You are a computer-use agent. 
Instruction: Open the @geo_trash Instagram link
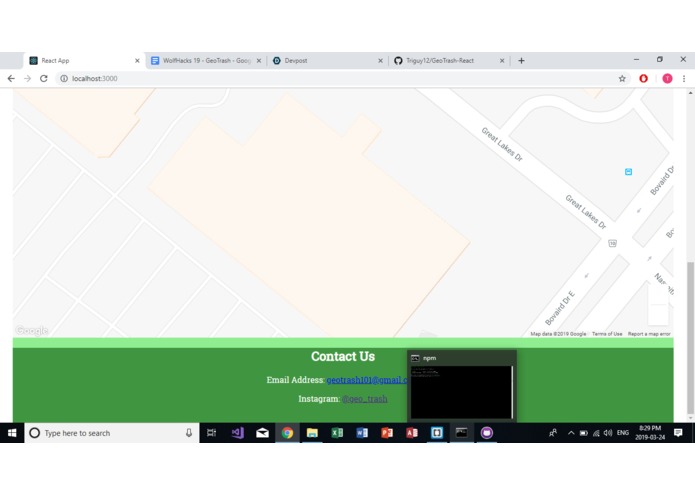pyautogui.click(x=364, y=399)
